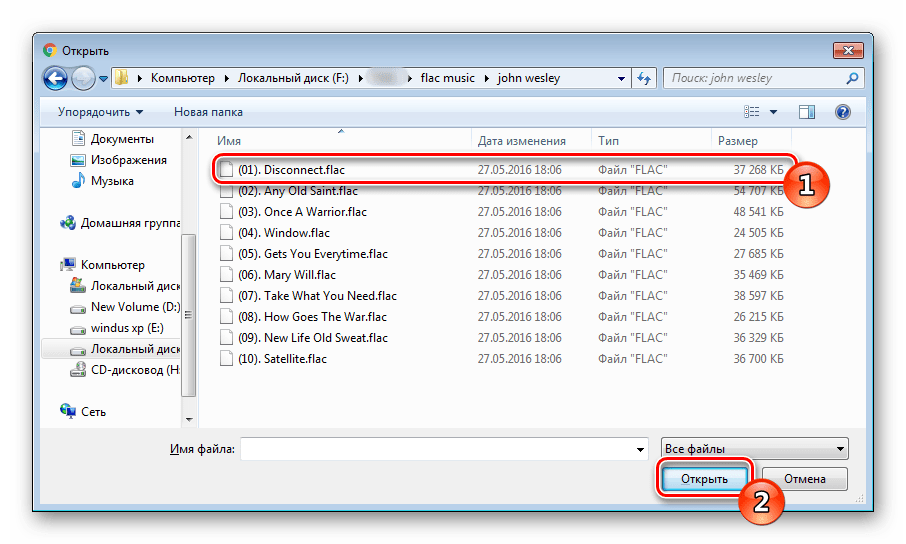The image size is (906, 544).
Task: Select Сеть in navigation pane
Action: point(83,412)
